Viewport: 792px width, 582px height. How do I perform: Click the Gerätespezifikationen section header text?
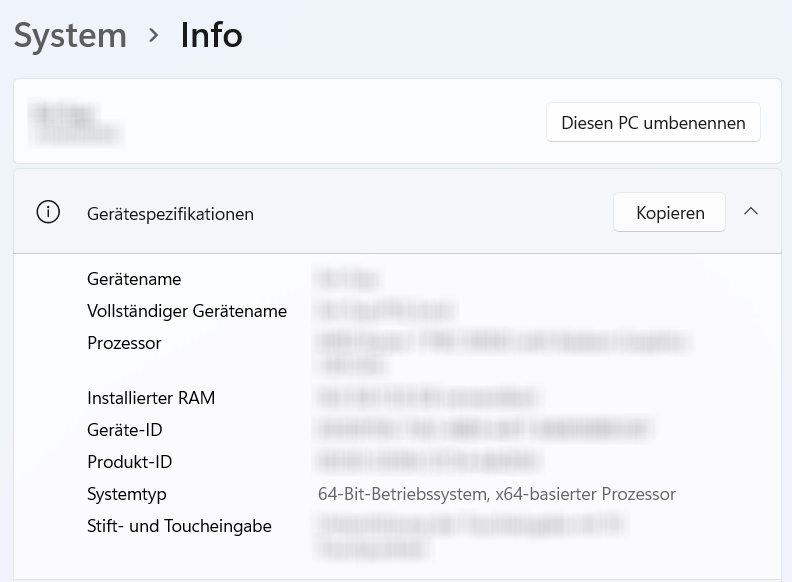tap(170, 213)
